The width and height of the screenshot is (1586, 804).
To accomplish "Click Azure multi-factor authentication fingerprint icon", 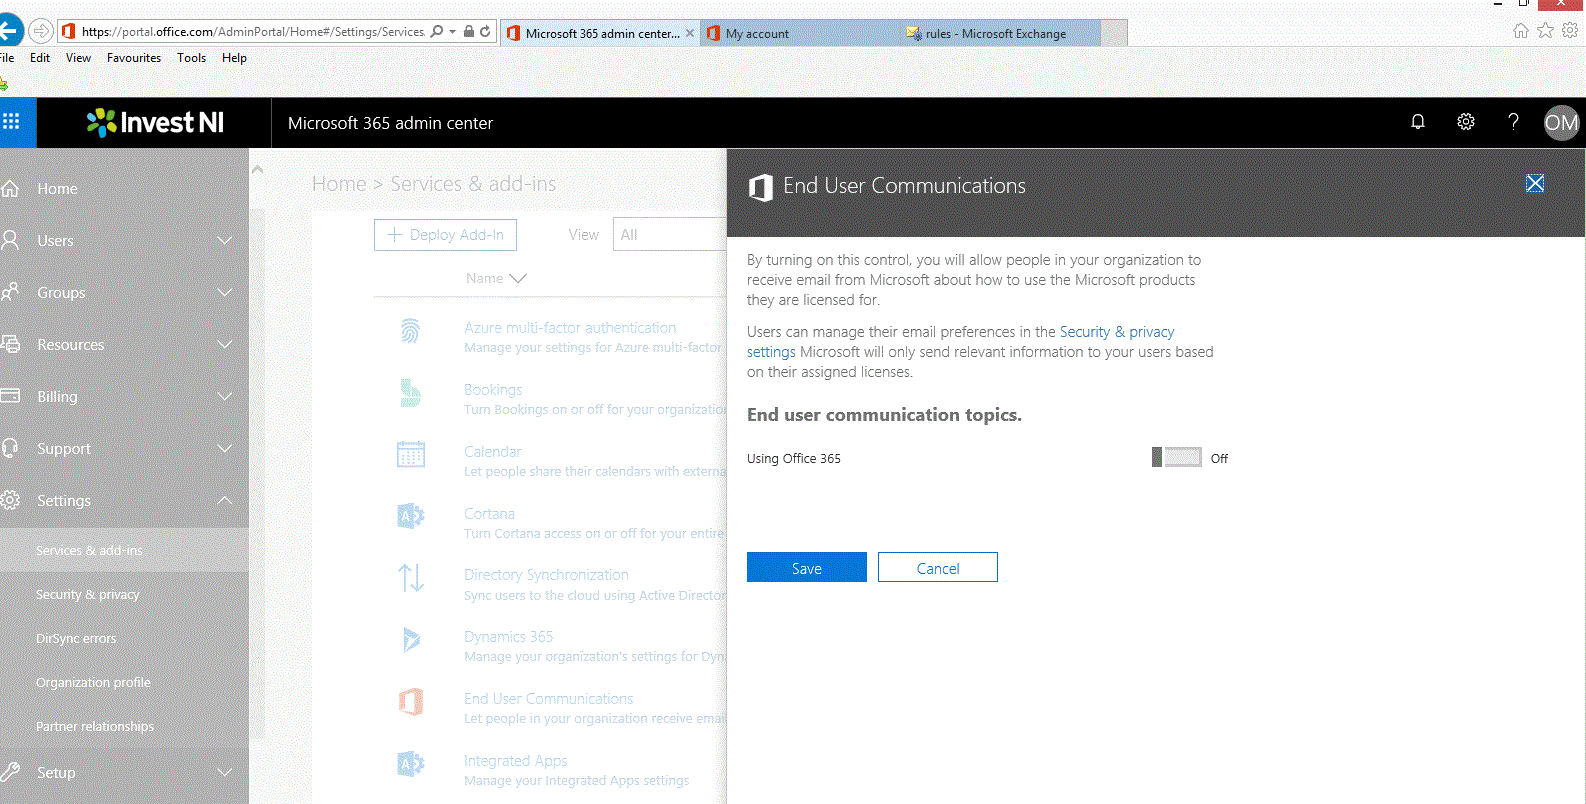I will (411, 331).
